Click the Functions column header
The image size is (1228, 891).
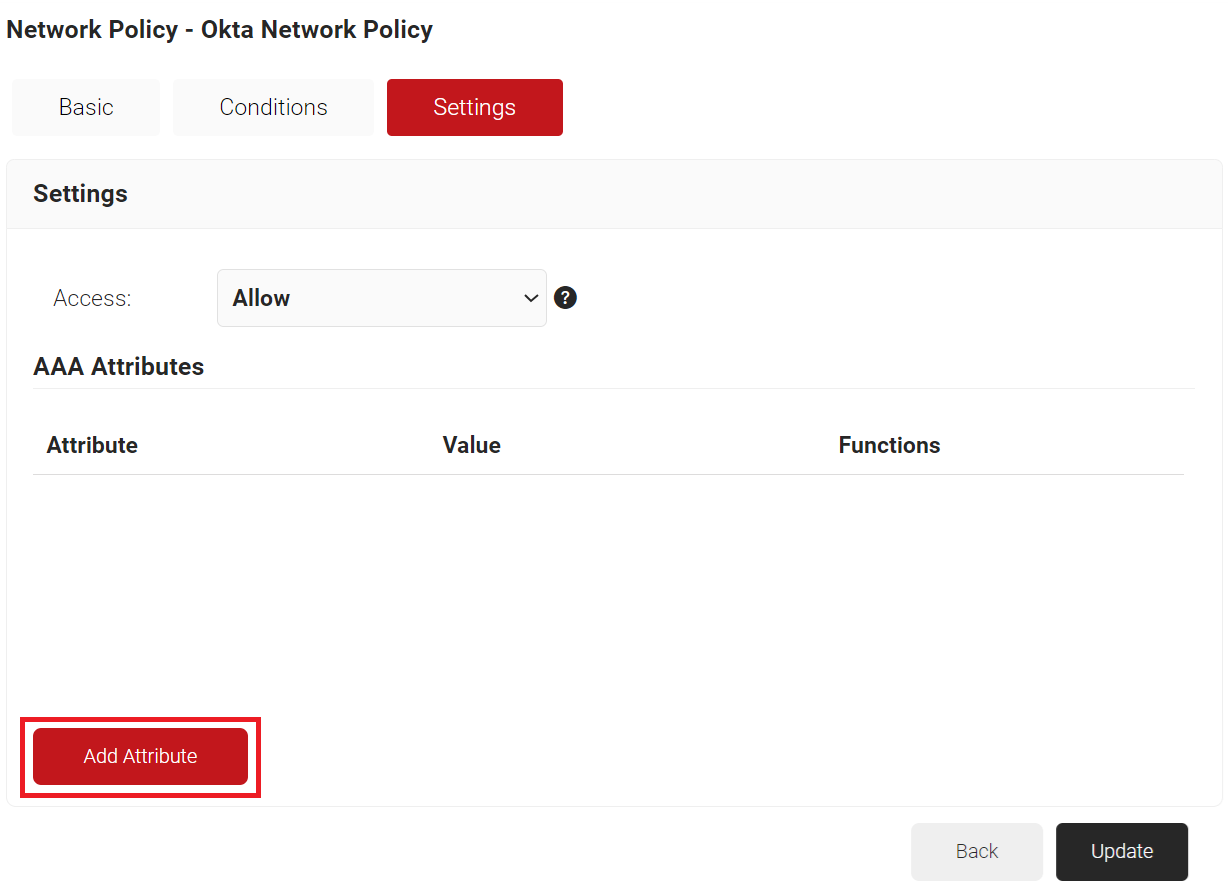pos(889,445)
